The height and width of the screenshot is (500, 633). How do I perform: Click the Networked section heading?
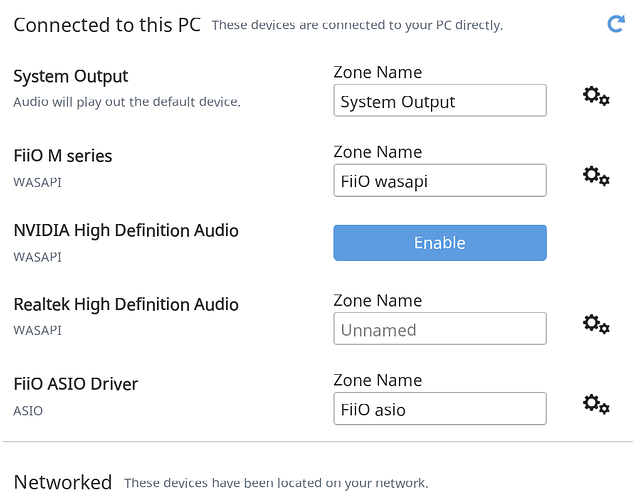[x=63, y=482]
